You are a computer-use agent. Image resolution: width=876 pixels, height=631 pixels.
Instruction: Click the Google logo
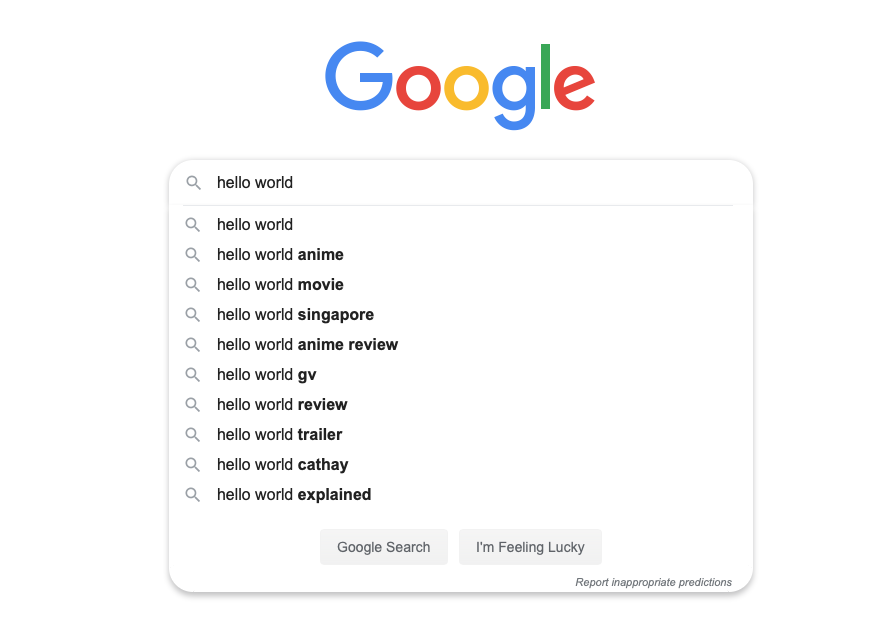click(x=460, y=84)
